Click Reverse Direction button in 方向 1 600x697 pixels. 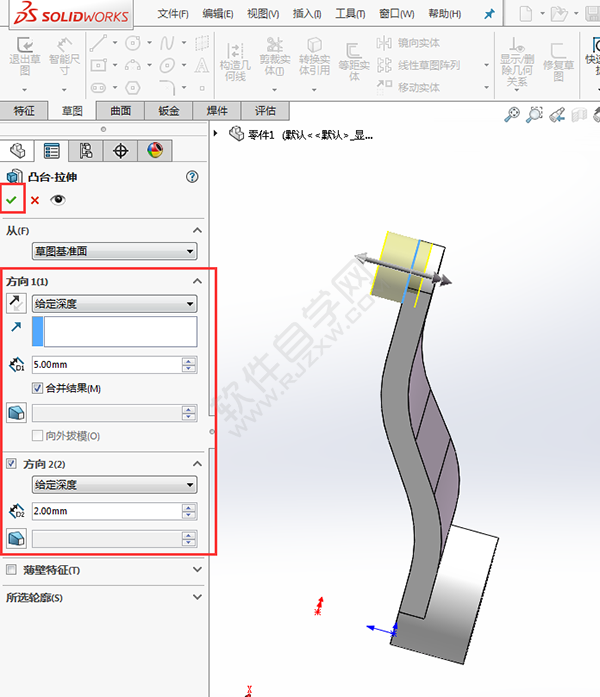tap(16, 304)
